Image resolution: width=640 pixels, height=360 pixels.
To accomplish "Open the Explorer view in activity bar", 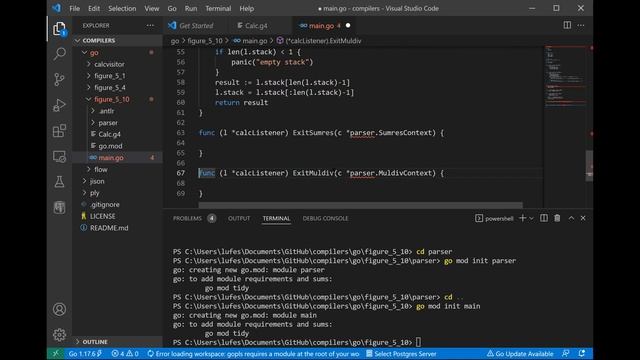I will click(x=59, y=29).
